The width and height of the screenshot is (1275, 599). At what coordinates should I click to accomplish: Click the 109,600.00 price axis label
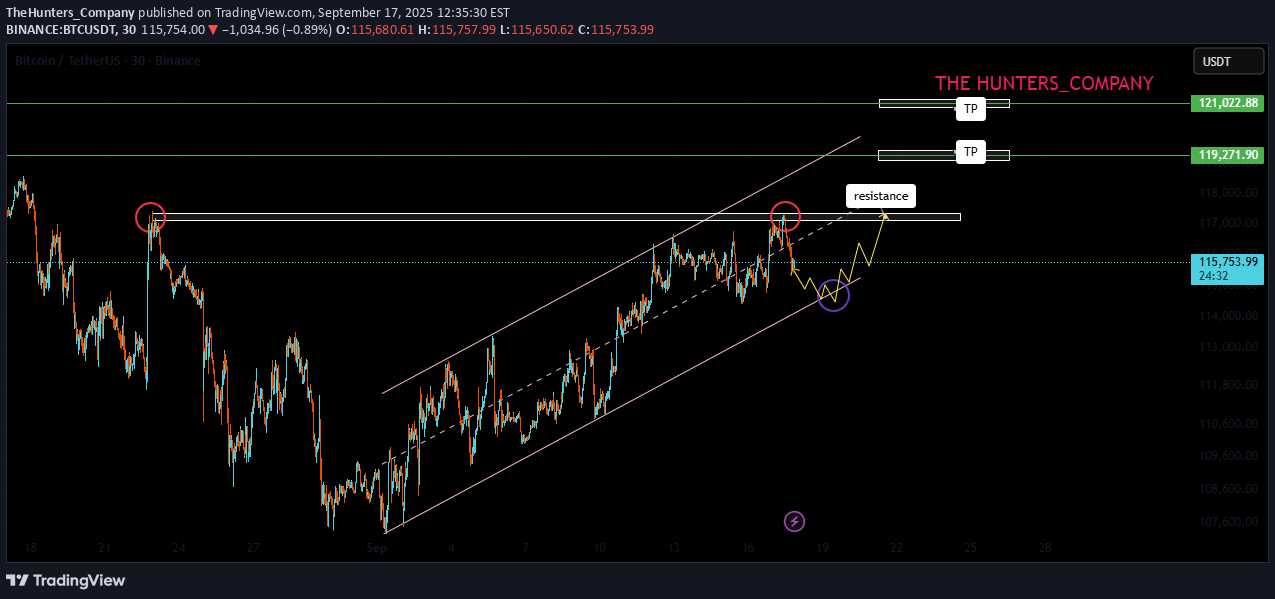1228,456
